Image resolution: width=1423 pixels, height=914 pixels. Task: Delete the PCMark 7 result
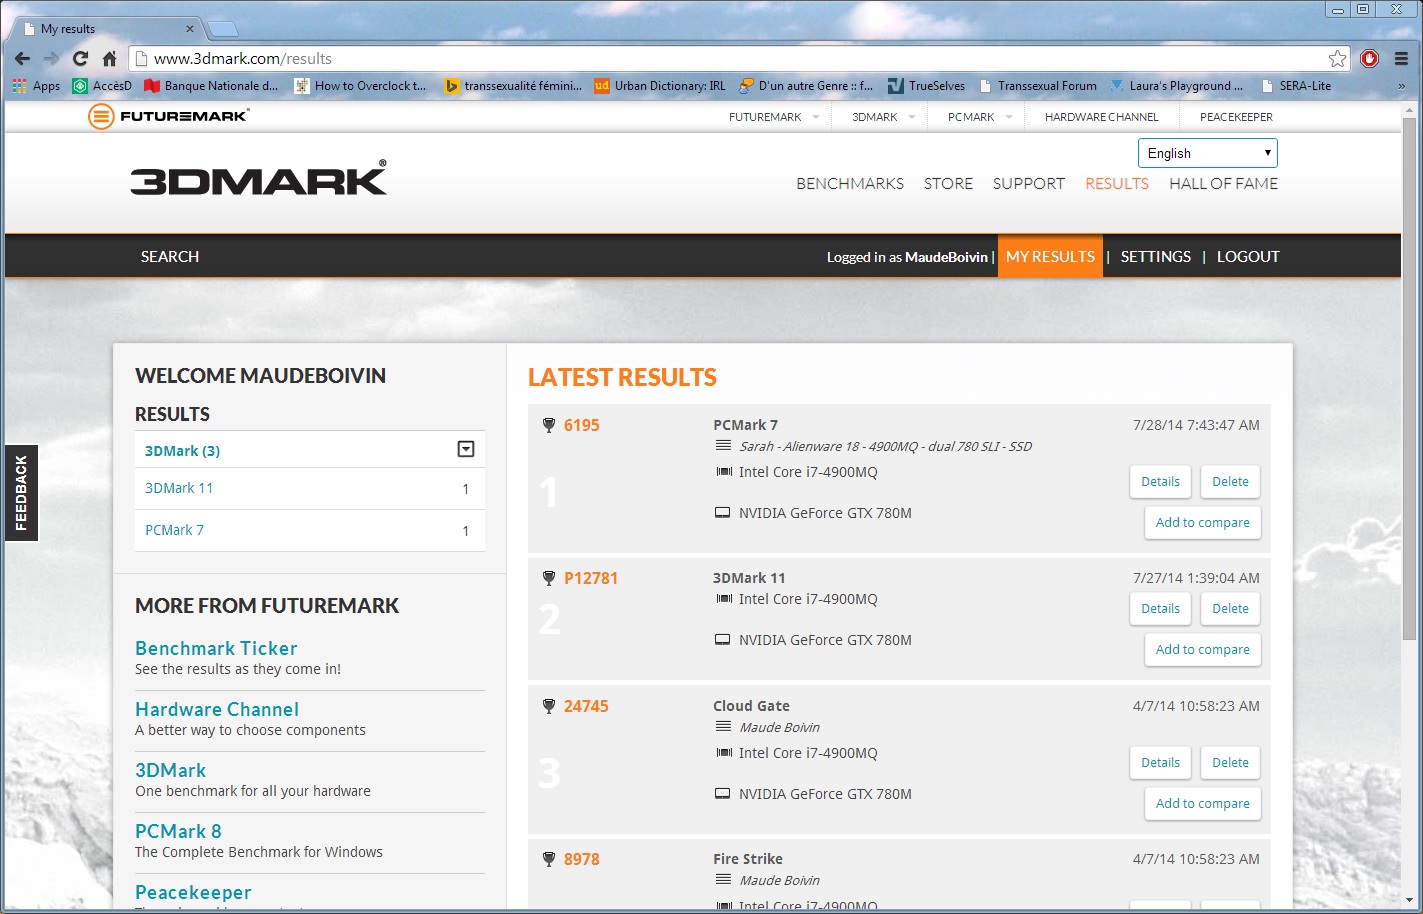(1230, 482)
